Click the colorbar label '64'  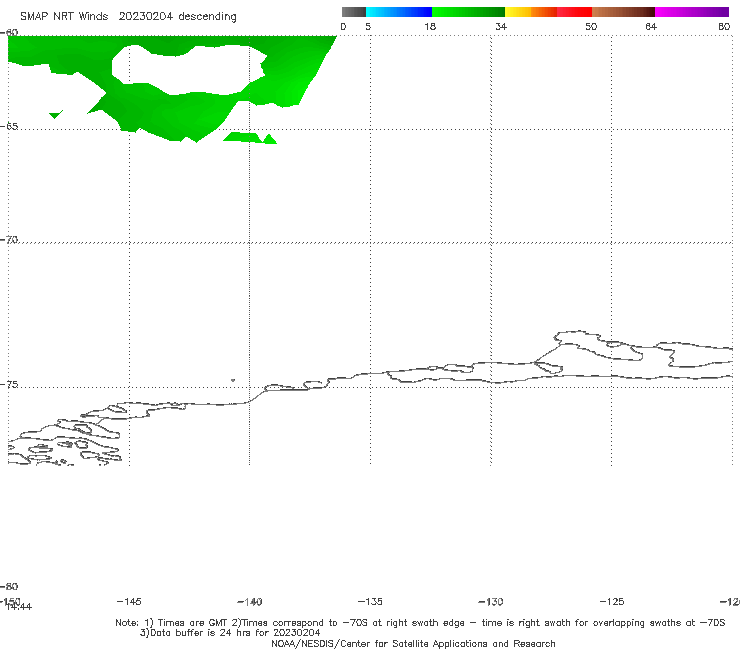(651, 26)
